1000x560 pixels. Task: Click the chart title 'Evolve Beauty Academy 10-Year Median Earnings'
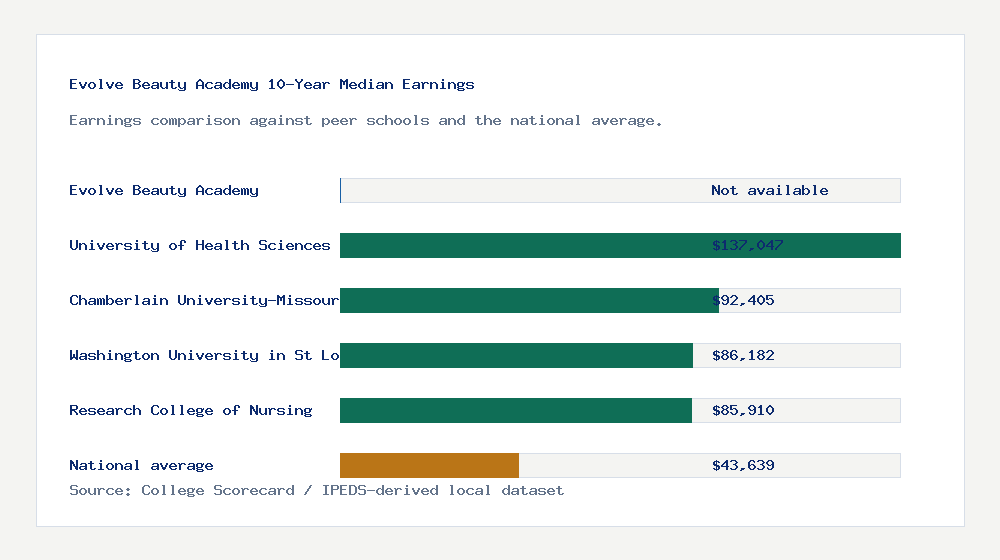[272, 84]
